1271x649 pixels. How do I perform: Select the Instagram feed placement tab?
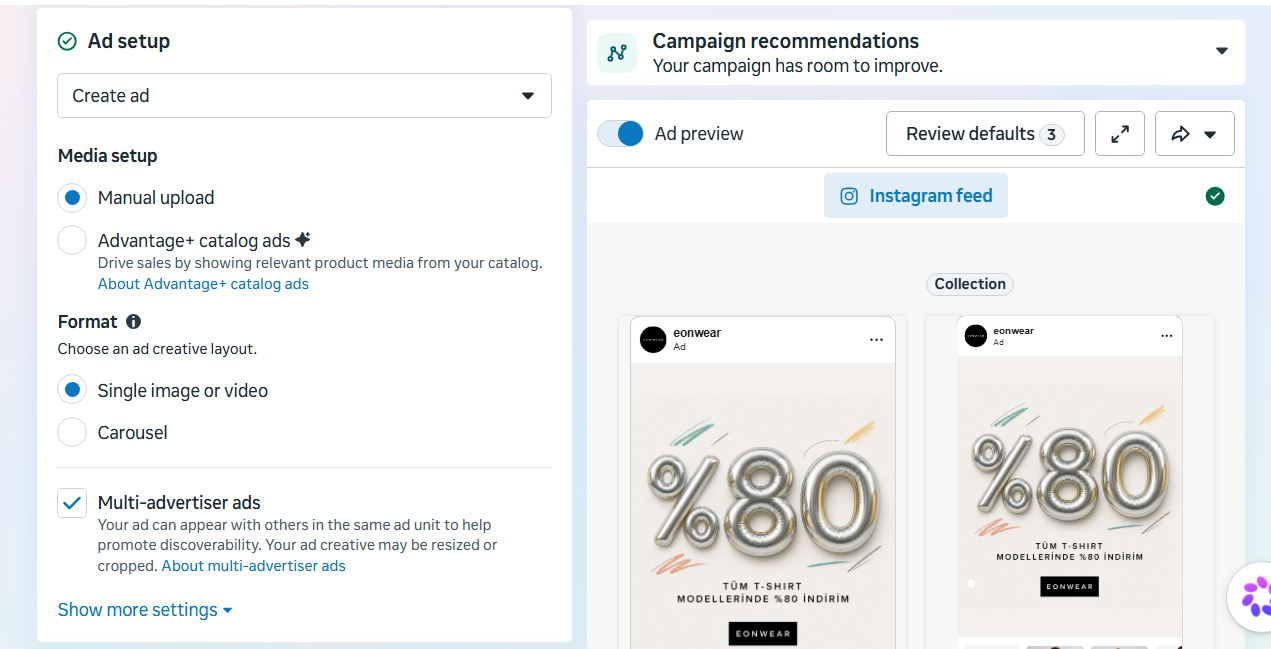point(916,196)
